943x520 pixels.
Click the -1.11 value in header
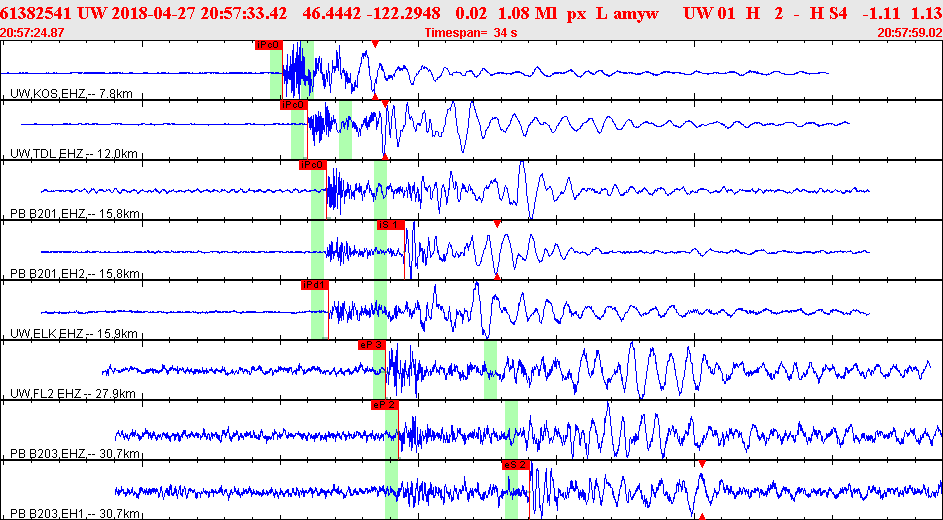coord(879,13)
